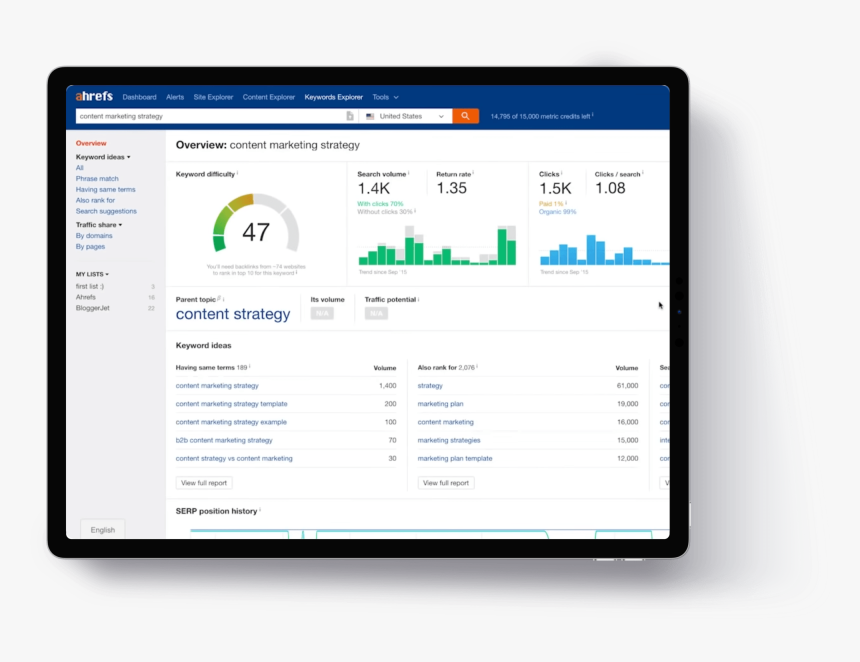Click keyword 'content strategy vs content marketing'
The width and height of the screenshot is (860, 662).
[234, 459]
